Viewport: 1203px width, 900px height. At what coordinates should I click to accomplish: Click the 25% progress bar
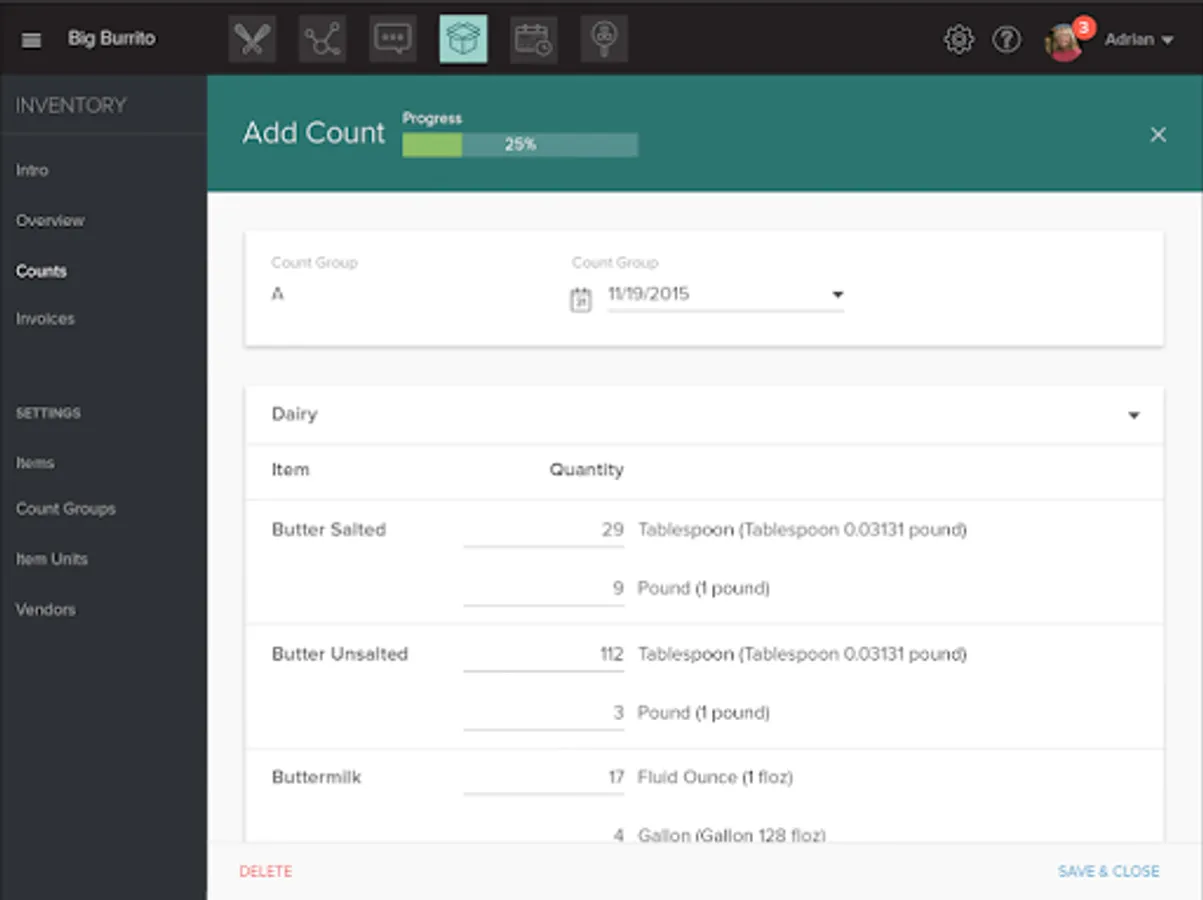pos(520,145)
